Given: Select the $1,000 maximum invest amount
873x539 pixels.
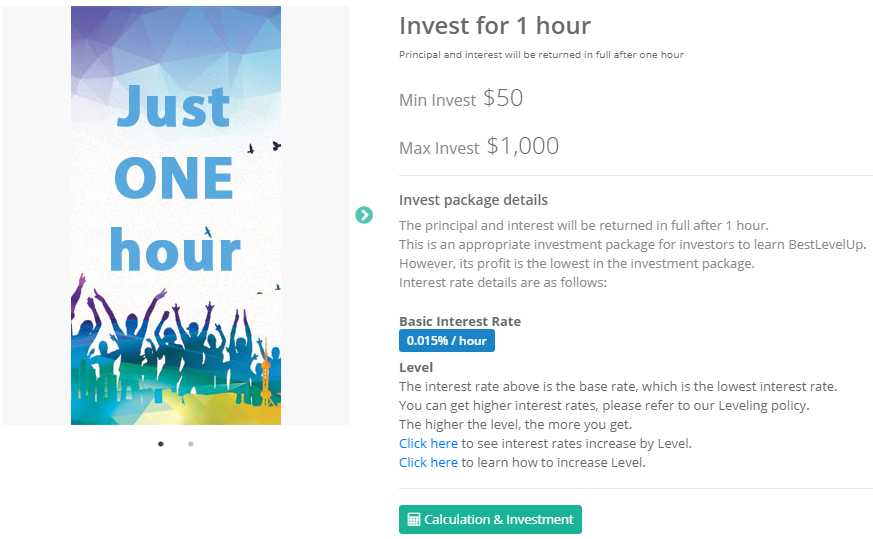Looking at the screenshot, I should (523, 146).
